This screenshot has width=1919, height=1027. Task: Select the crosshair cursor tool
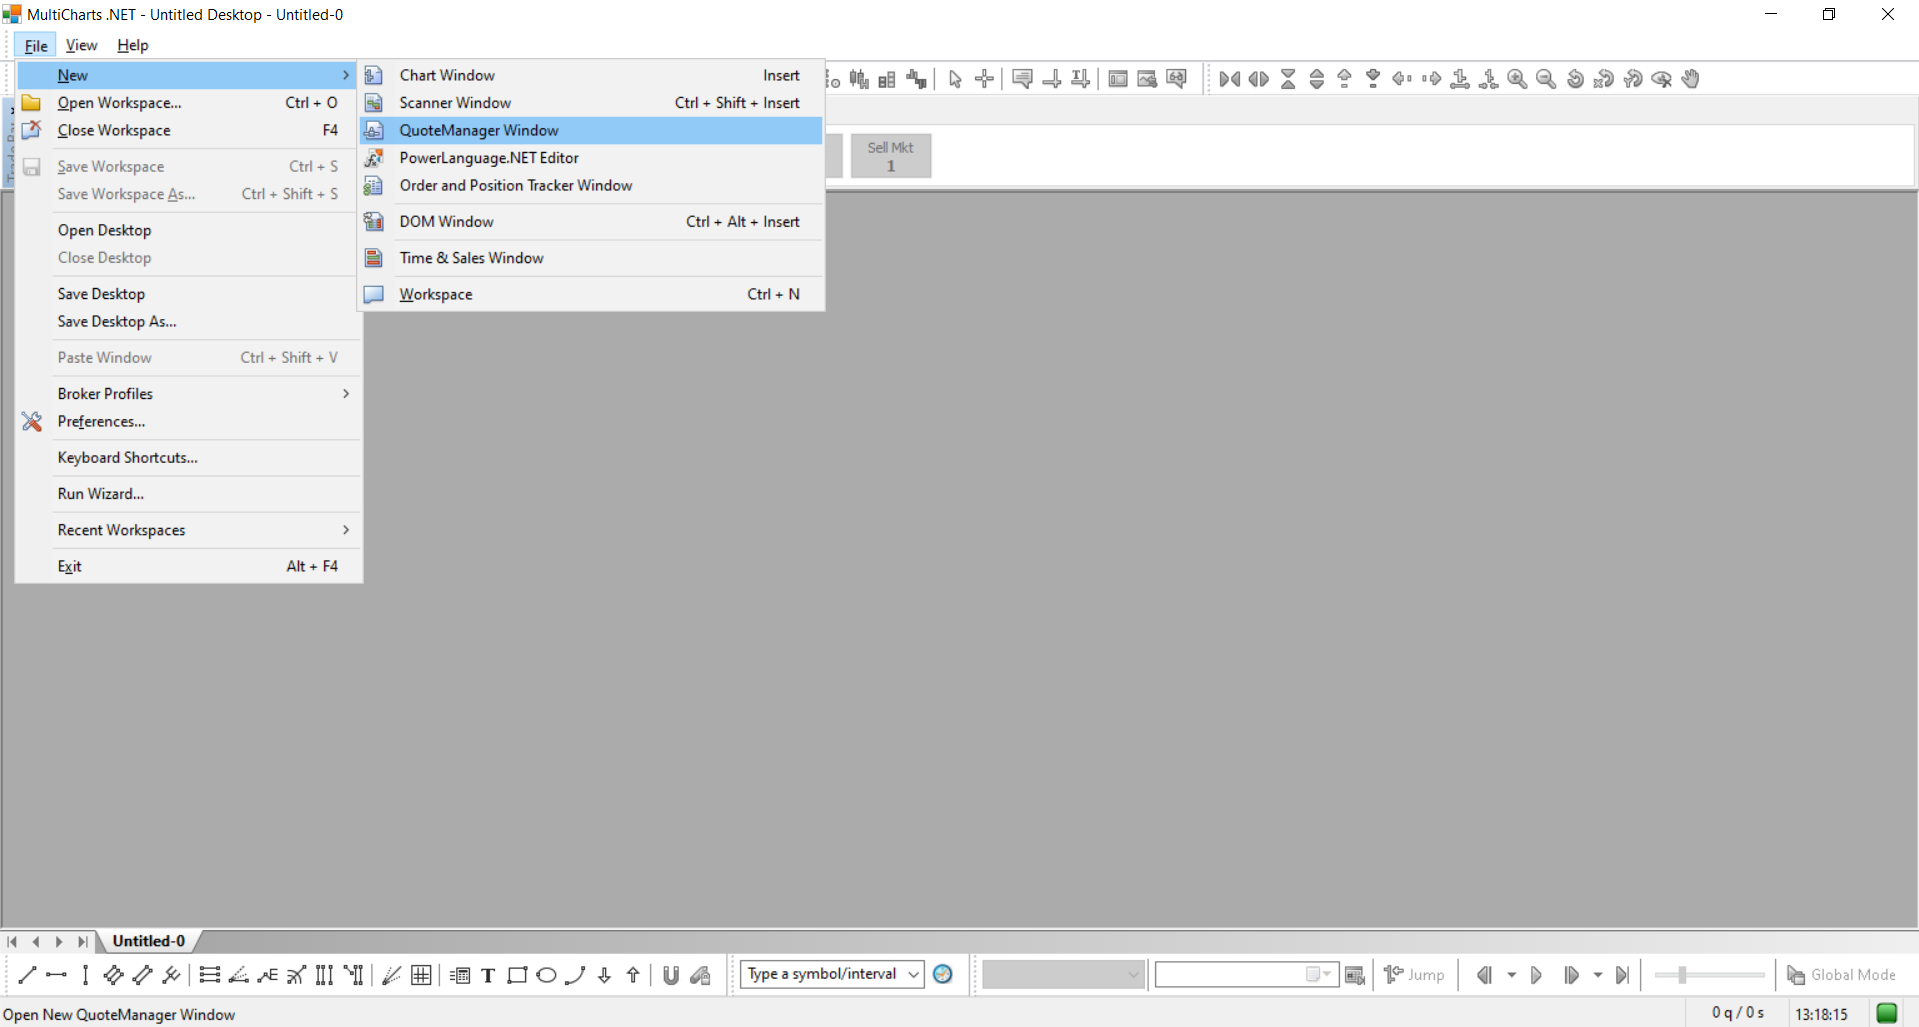click(x=985, y=79)
